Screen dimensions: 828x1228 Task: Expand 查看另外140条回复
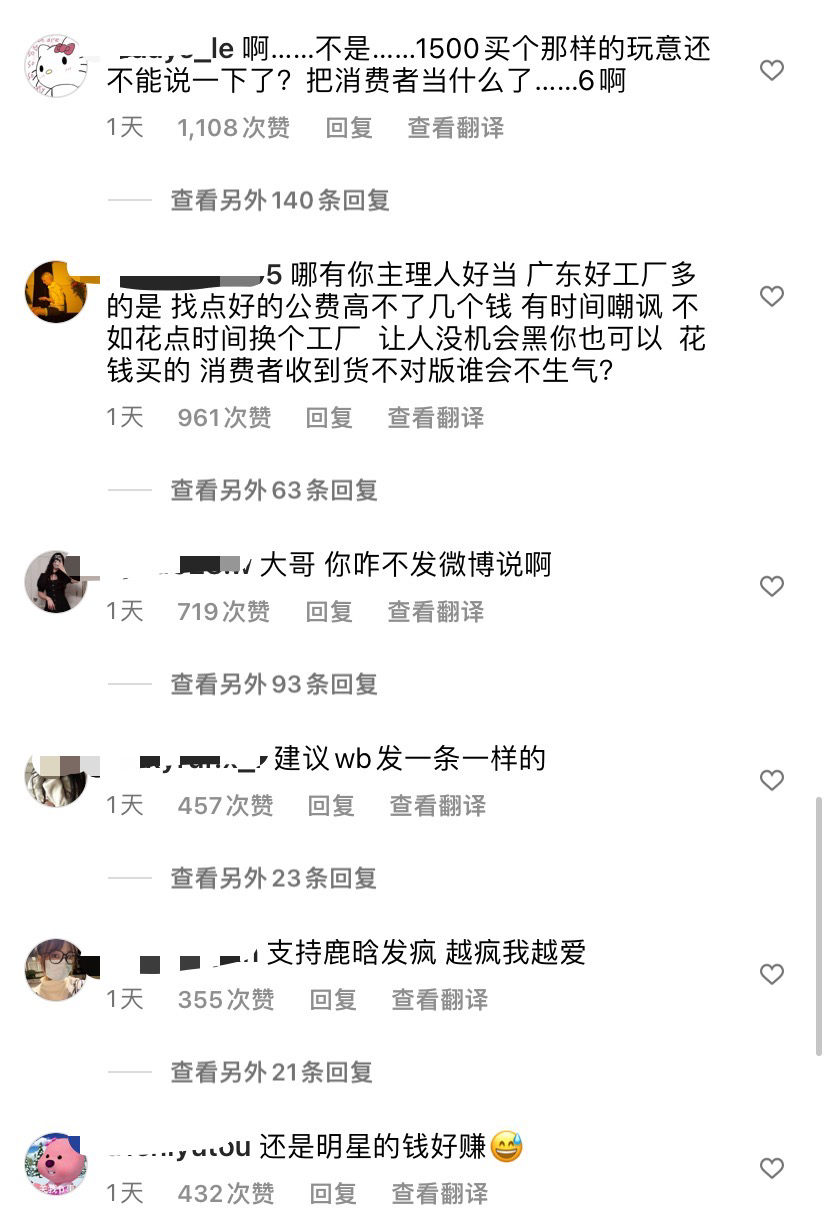[x=280, y=200]
